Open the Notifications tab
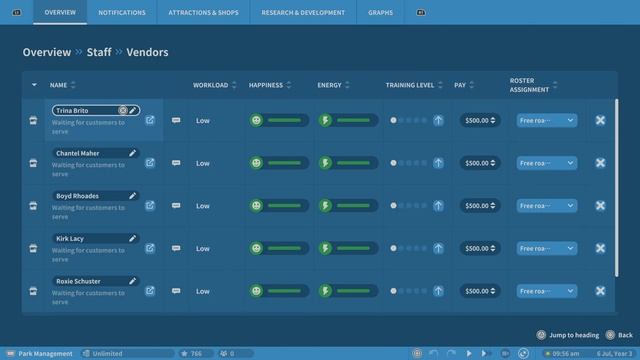Image resolution: width=640 pixels, height=360 pixels. tap(122, 13)
